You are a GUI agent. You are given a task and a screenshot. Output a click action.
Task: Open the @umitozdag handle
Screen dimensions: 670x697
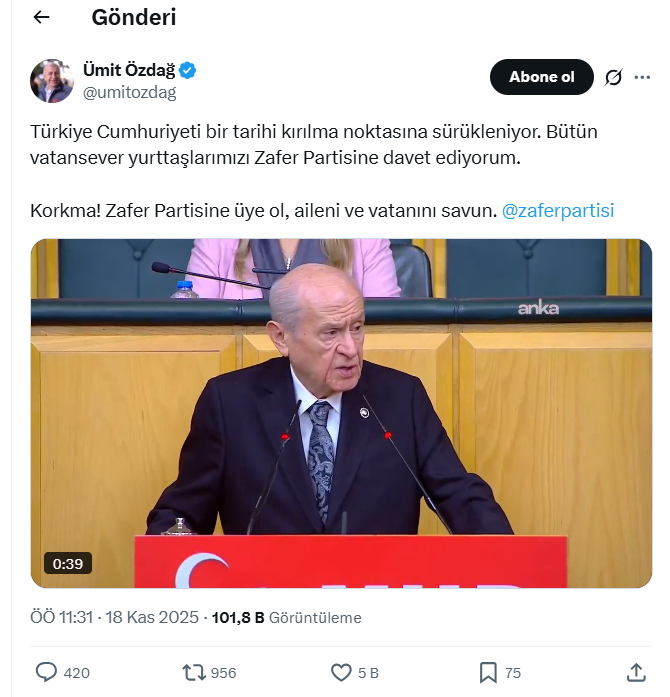click(129, 92)
